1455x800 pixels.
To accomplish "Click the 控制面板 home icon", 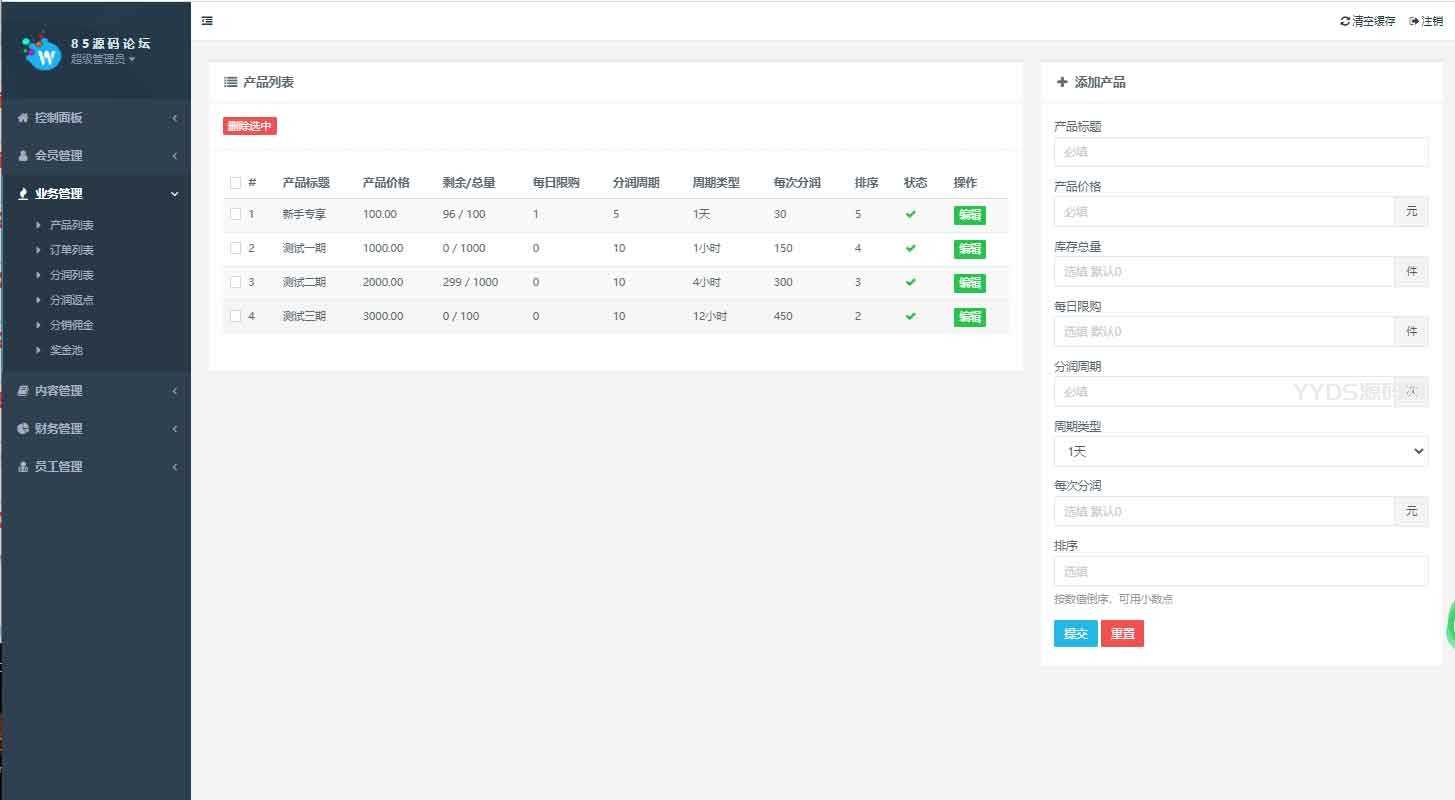I will click(23, 117).
